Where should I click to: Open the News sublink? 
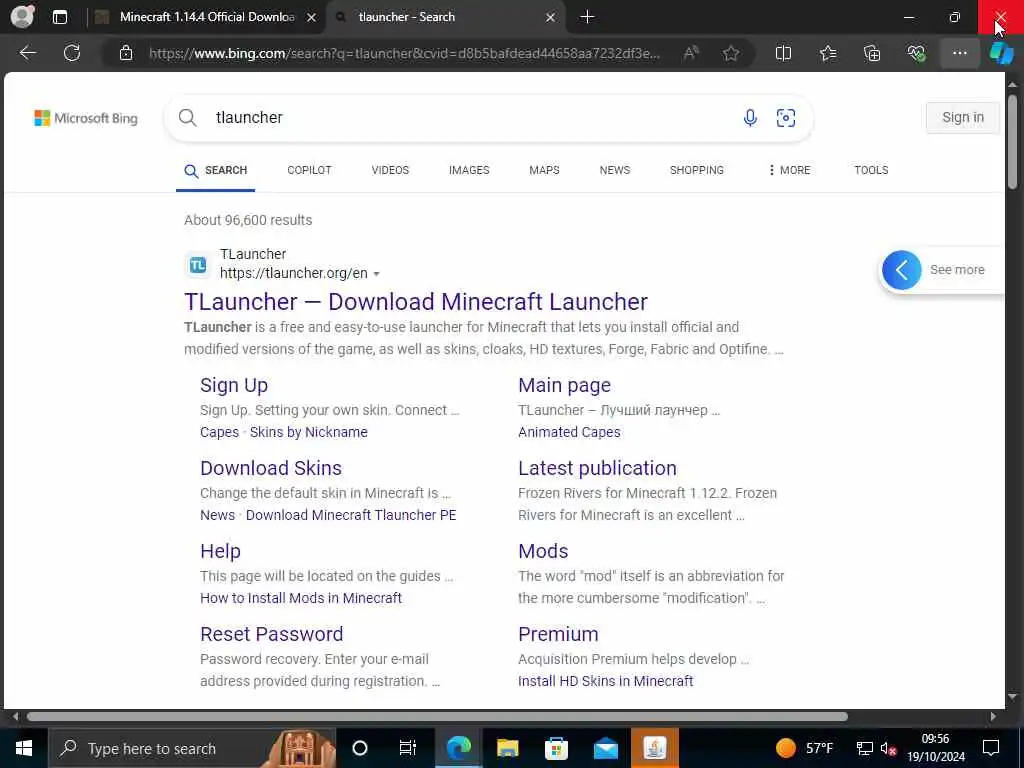pyautogui.click(x=217, y=515)
